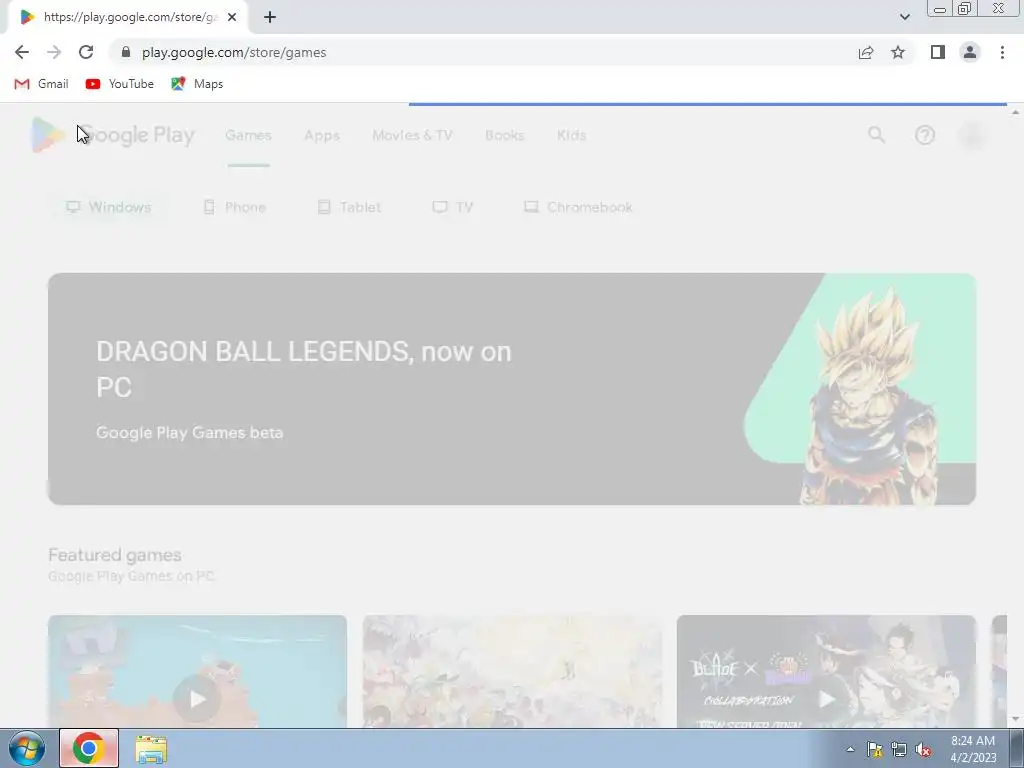The image size is (1024, 768).
Task: Open Chrome profile avatar menu
Action: click(x=970, y=52)
